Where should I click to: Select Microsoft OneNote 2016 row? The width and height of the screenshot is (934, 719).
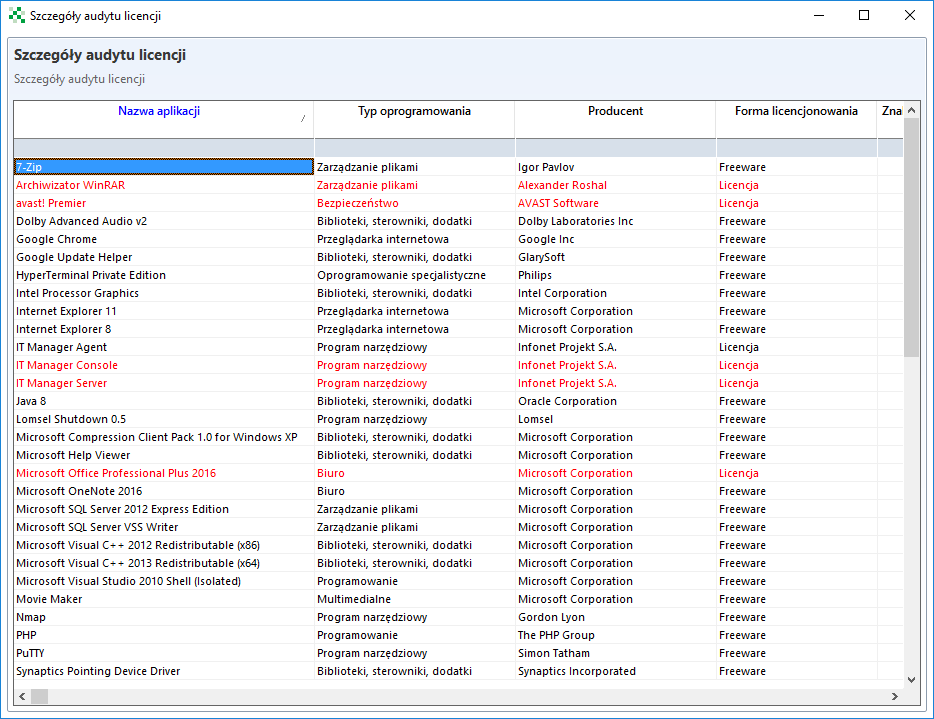459,491
